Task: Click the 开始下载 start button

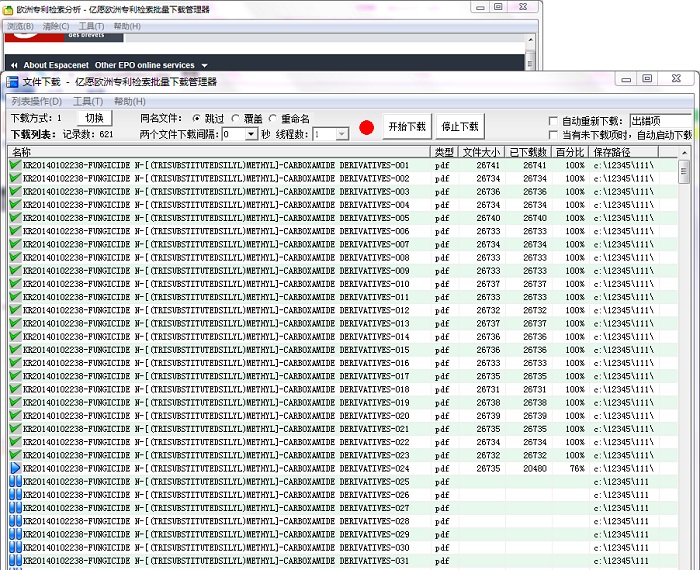Action: click(x=407, y=127)
